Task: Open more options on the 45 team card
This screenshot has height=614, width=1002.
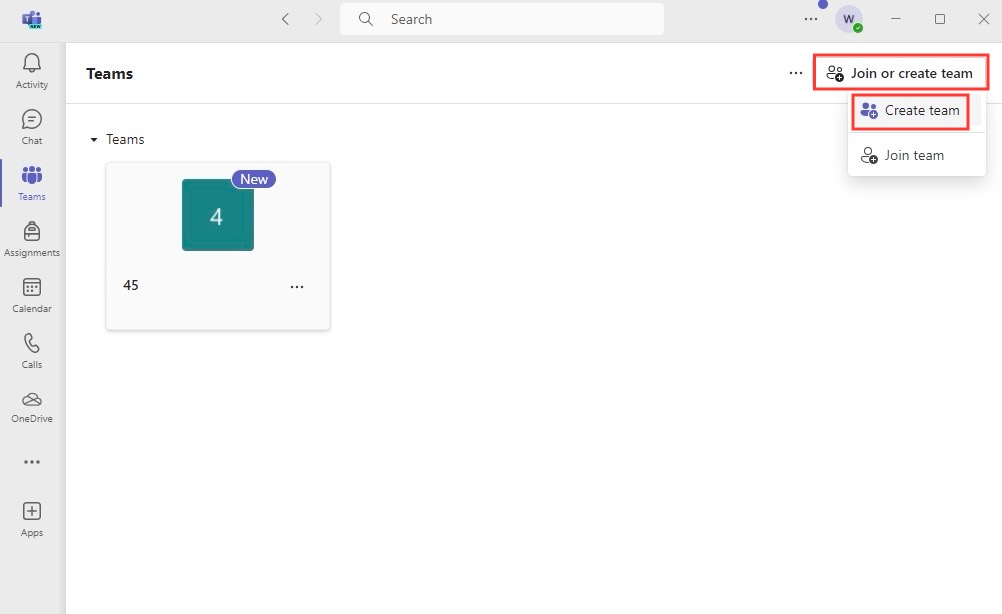Action: (297, 287)
